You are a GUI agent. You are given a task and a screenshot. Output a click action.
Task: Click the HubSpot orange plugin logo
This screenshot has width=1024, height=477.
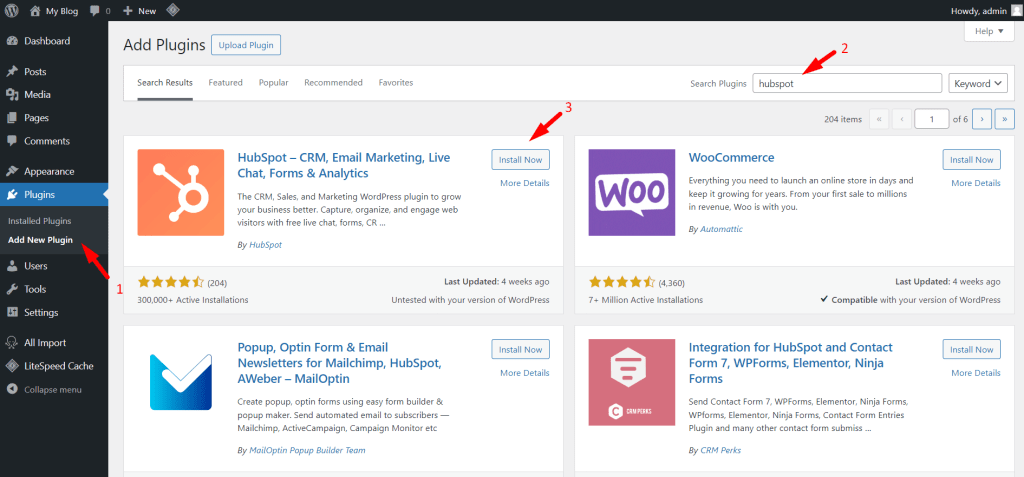pos(181,192)
